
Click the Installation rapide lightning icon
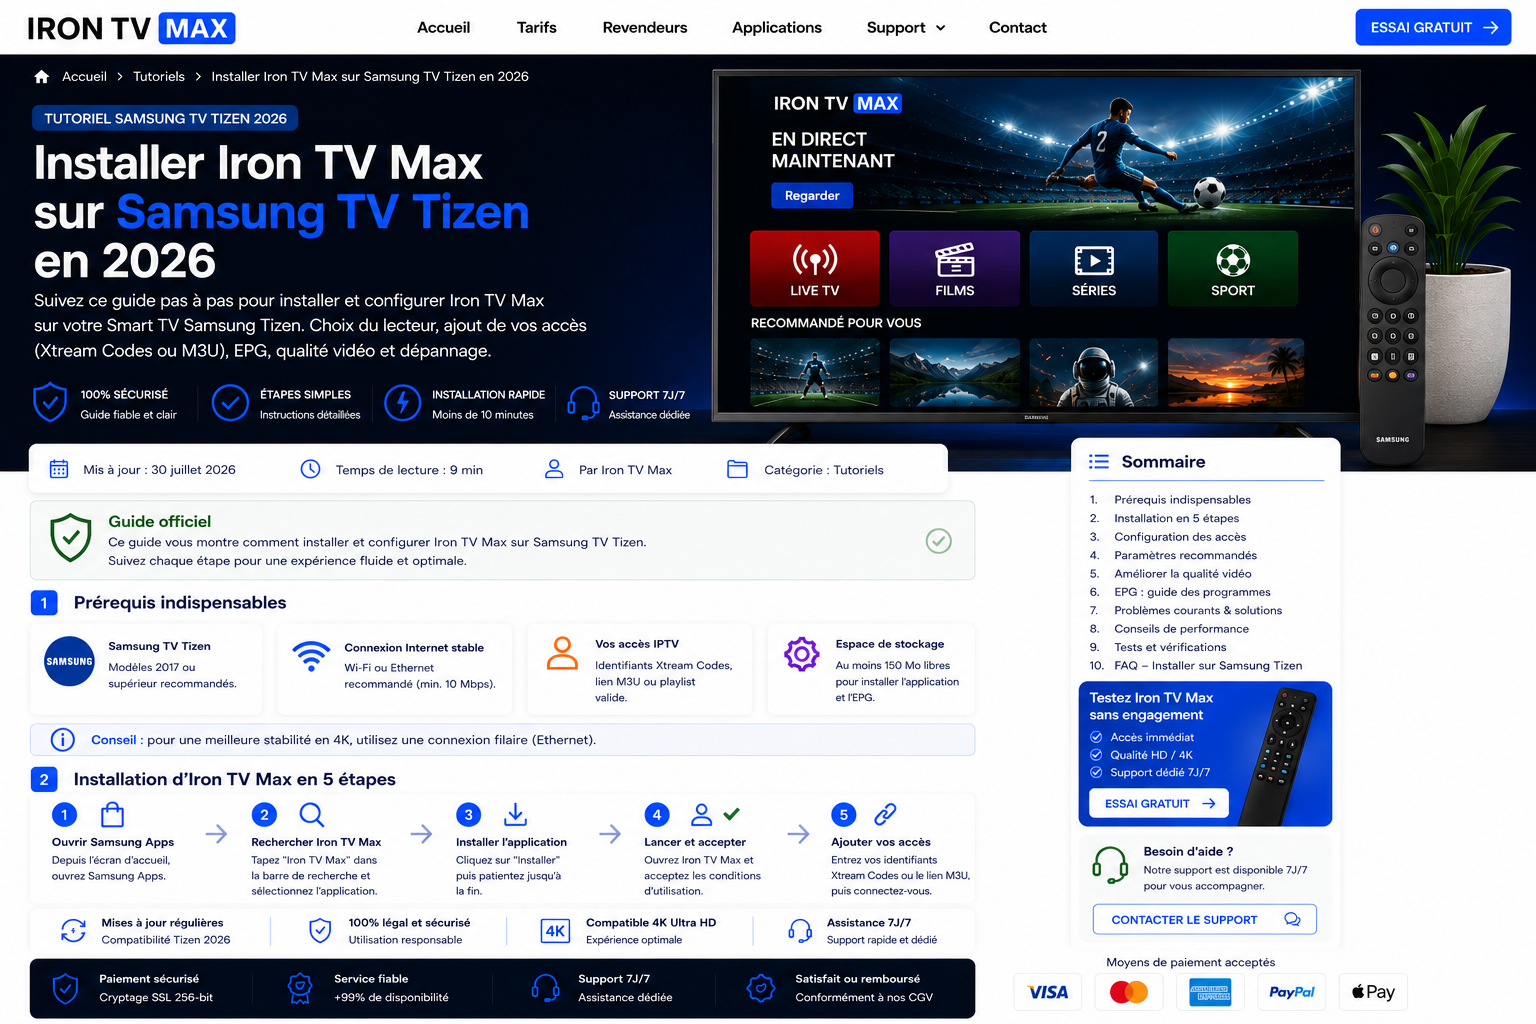pos(403,403)
